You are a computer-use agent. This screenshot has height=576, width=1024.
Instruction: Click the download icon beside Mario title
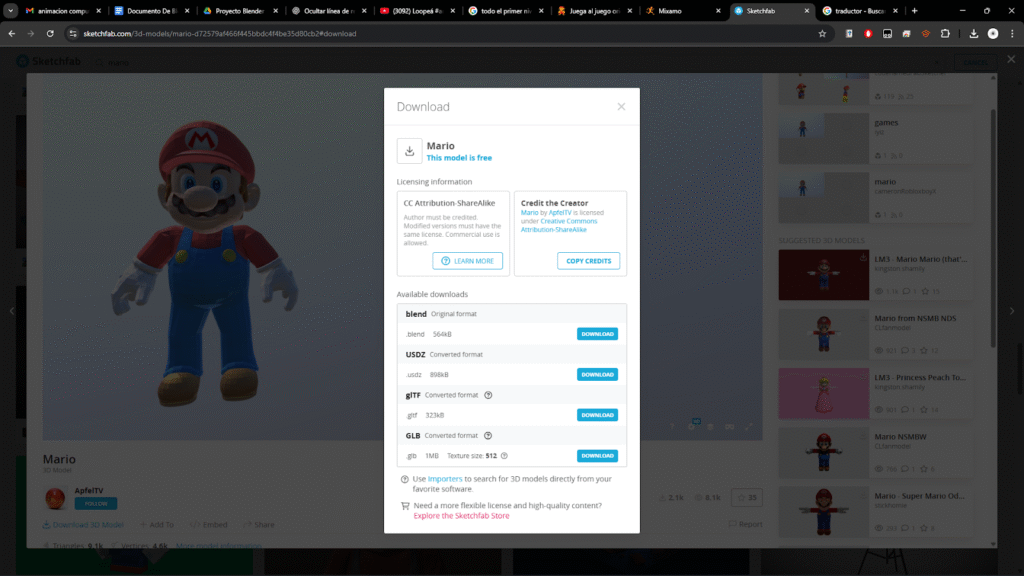(x=409, y=151)
